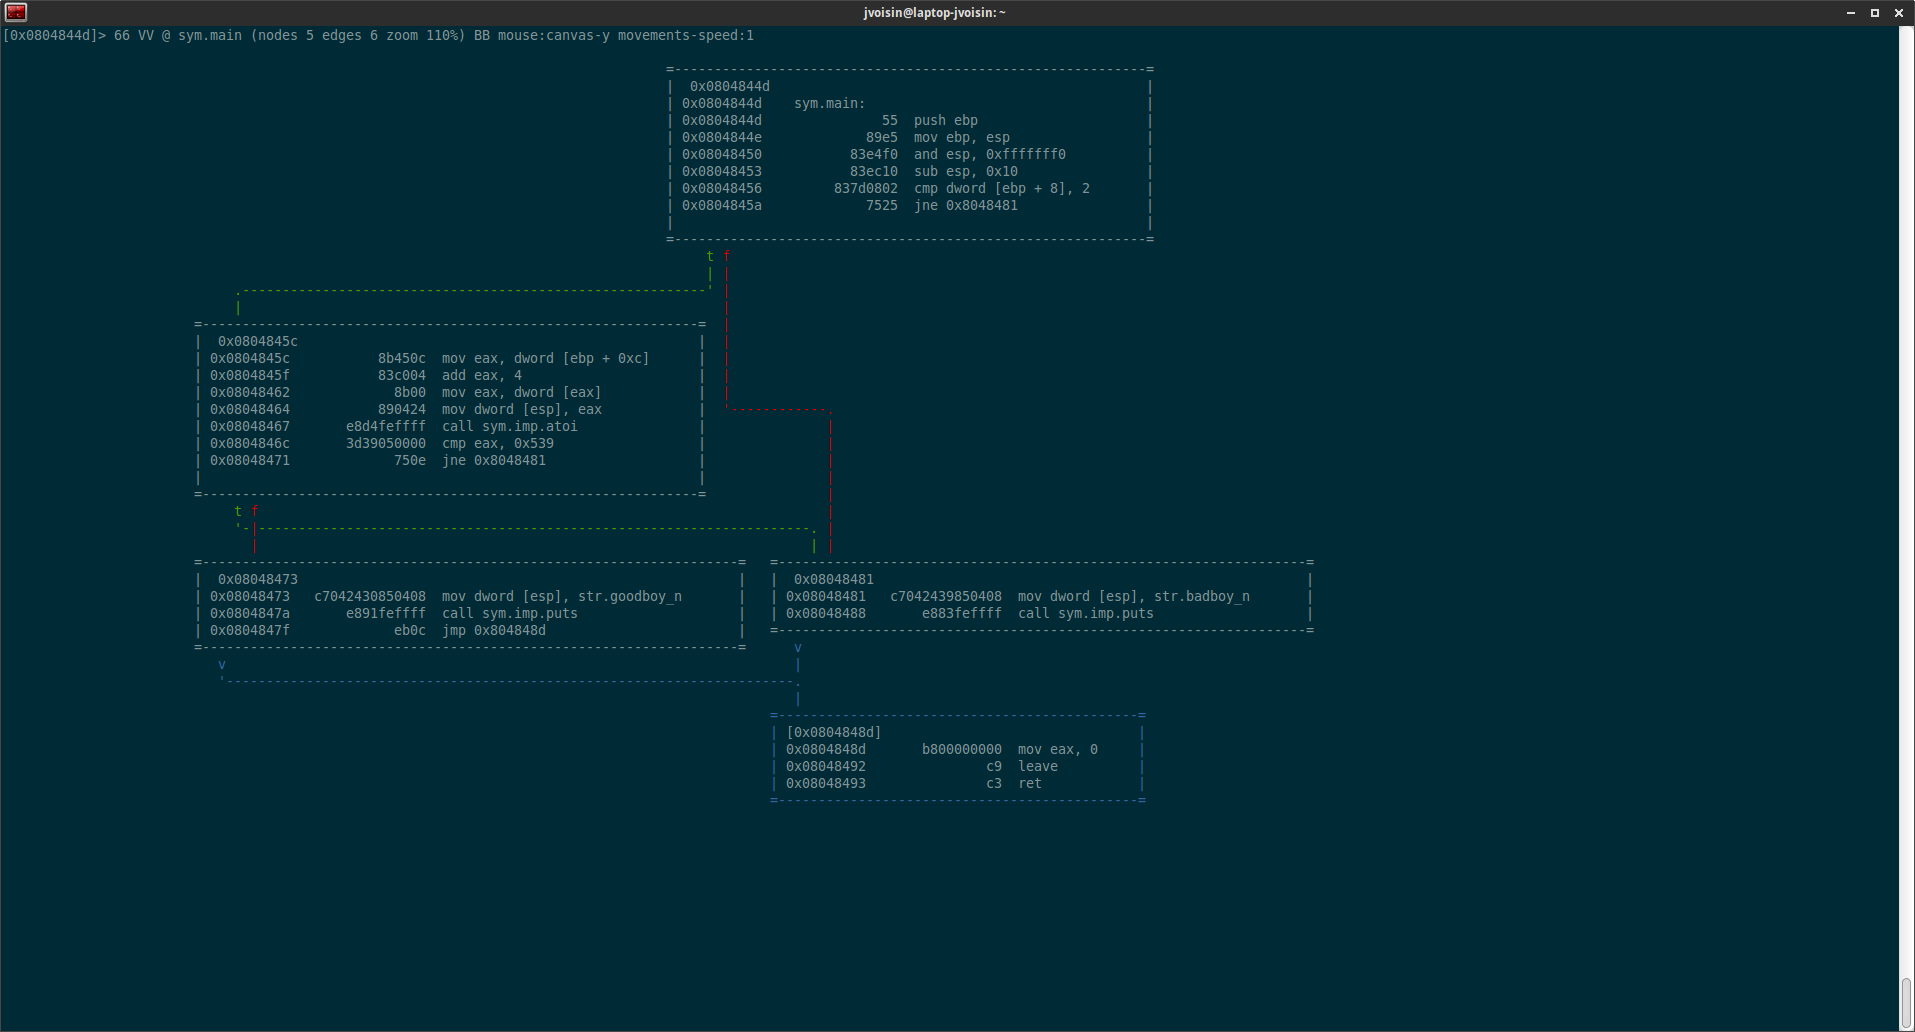Click the str.badboy_n instruction line
1915x1032 pixels.
click(1133, 596)
